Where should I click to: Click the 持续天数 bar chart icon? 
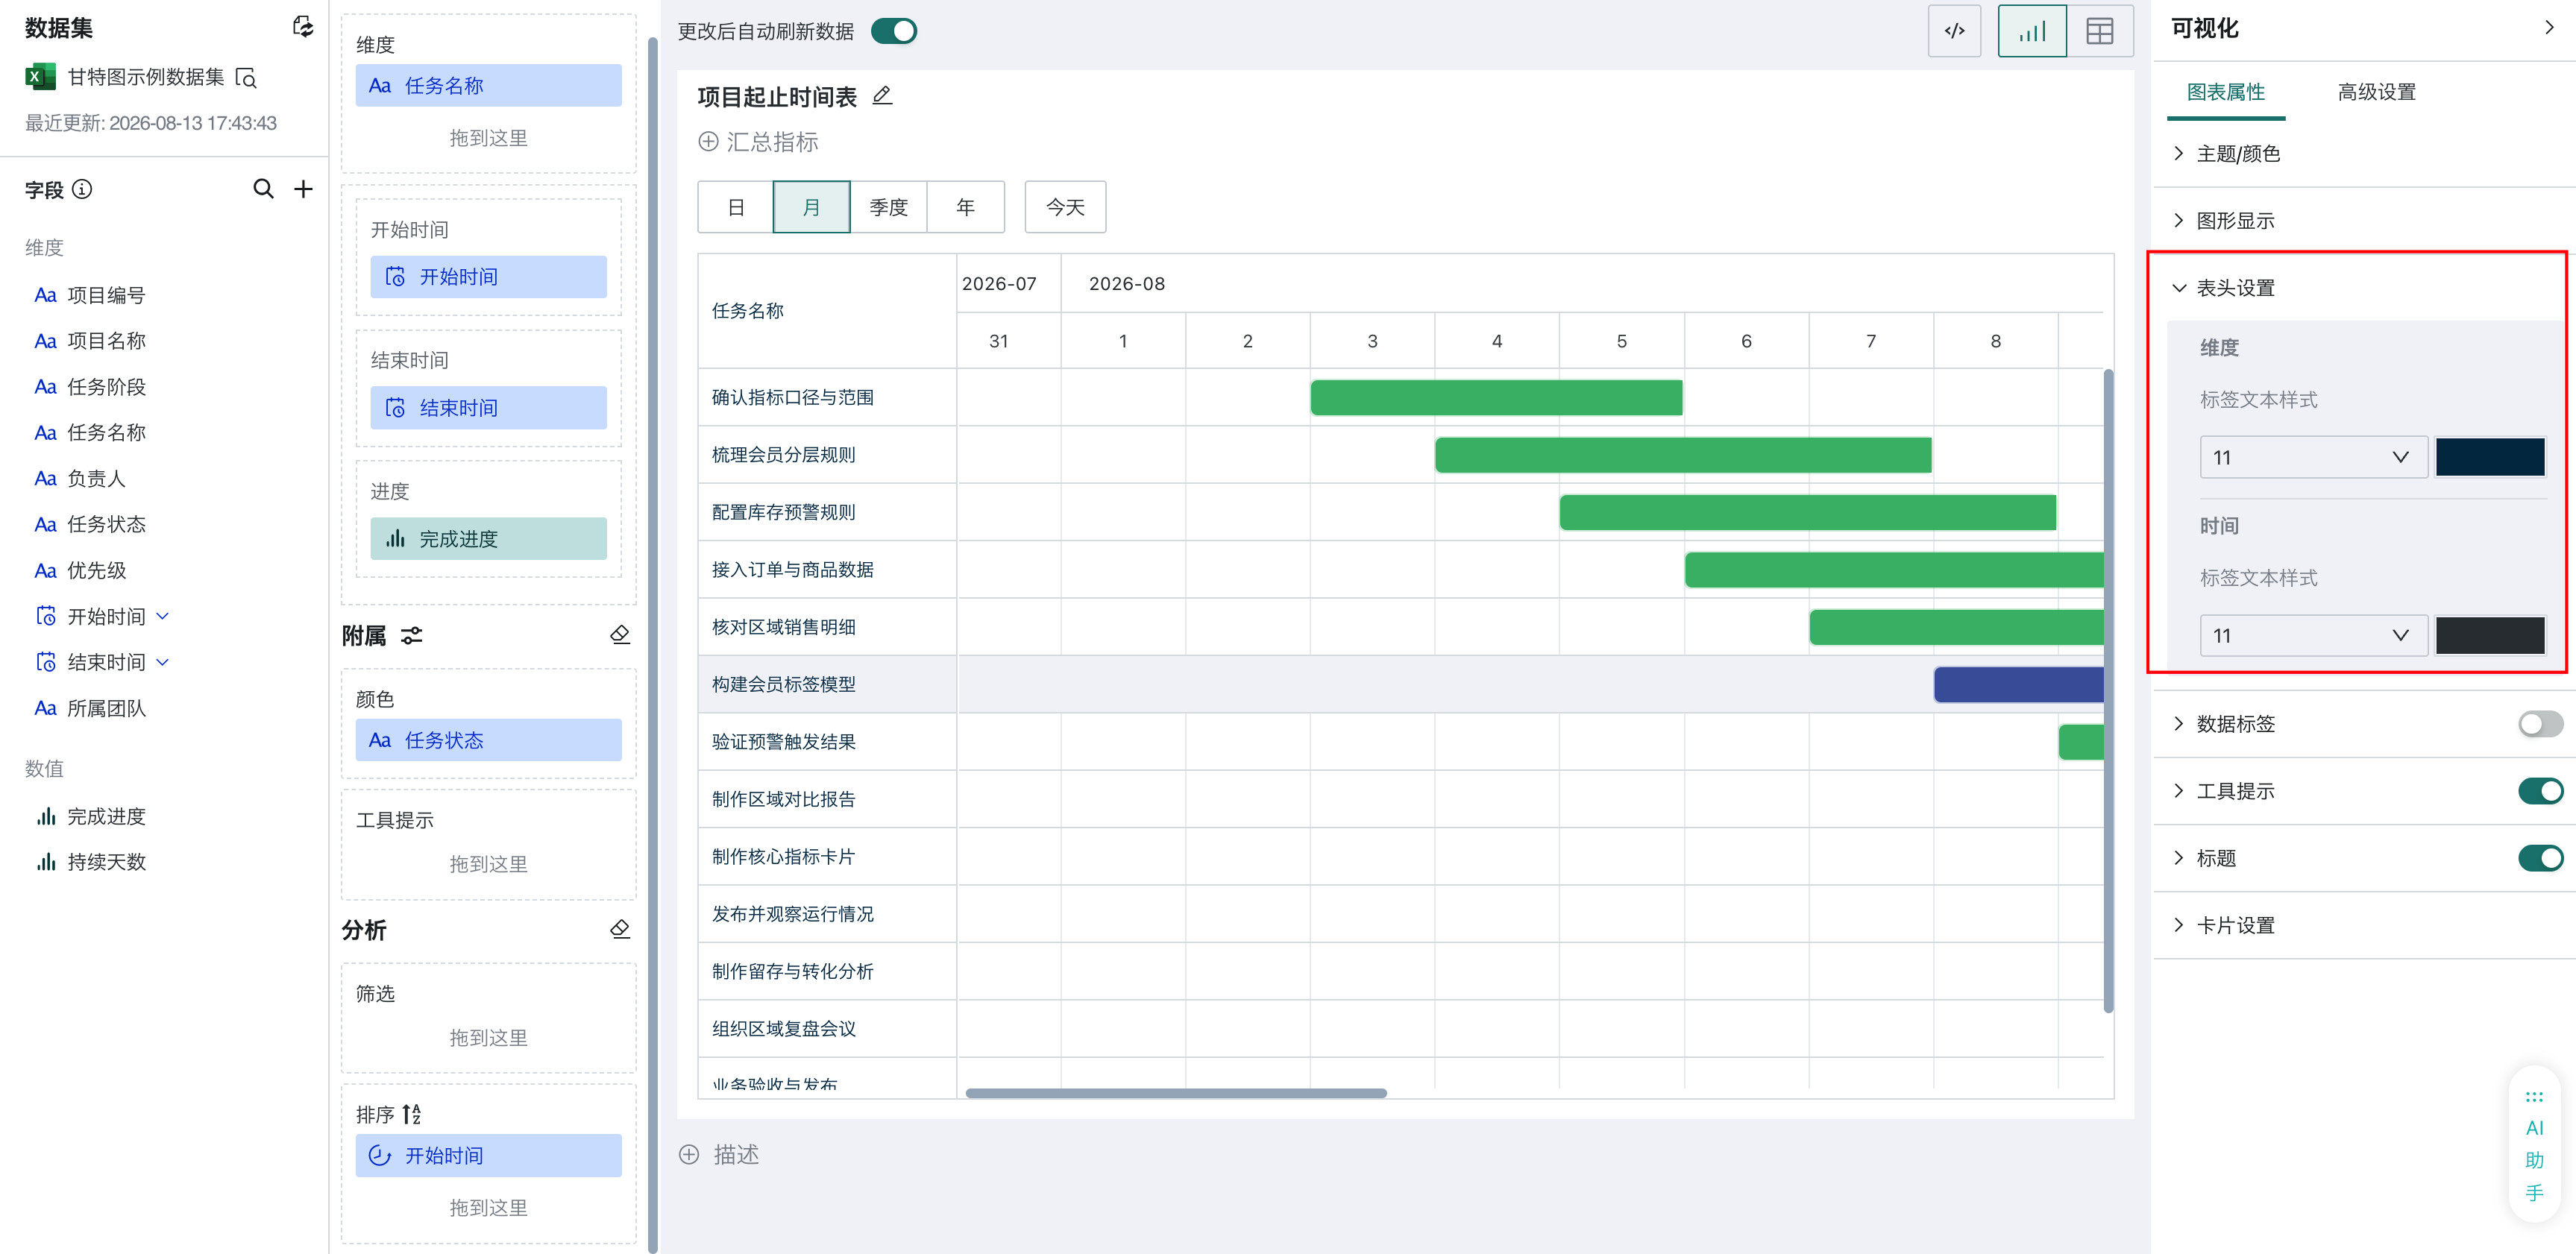(x=46, y=861)
